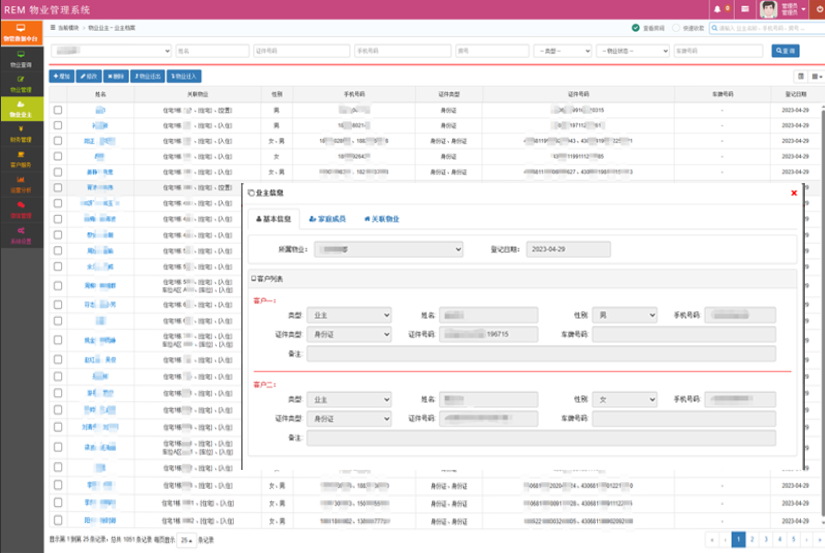Open 系统设置 gears icon in sidebar
This screenshot has height=553, width=825.
(x=21, y=236)
